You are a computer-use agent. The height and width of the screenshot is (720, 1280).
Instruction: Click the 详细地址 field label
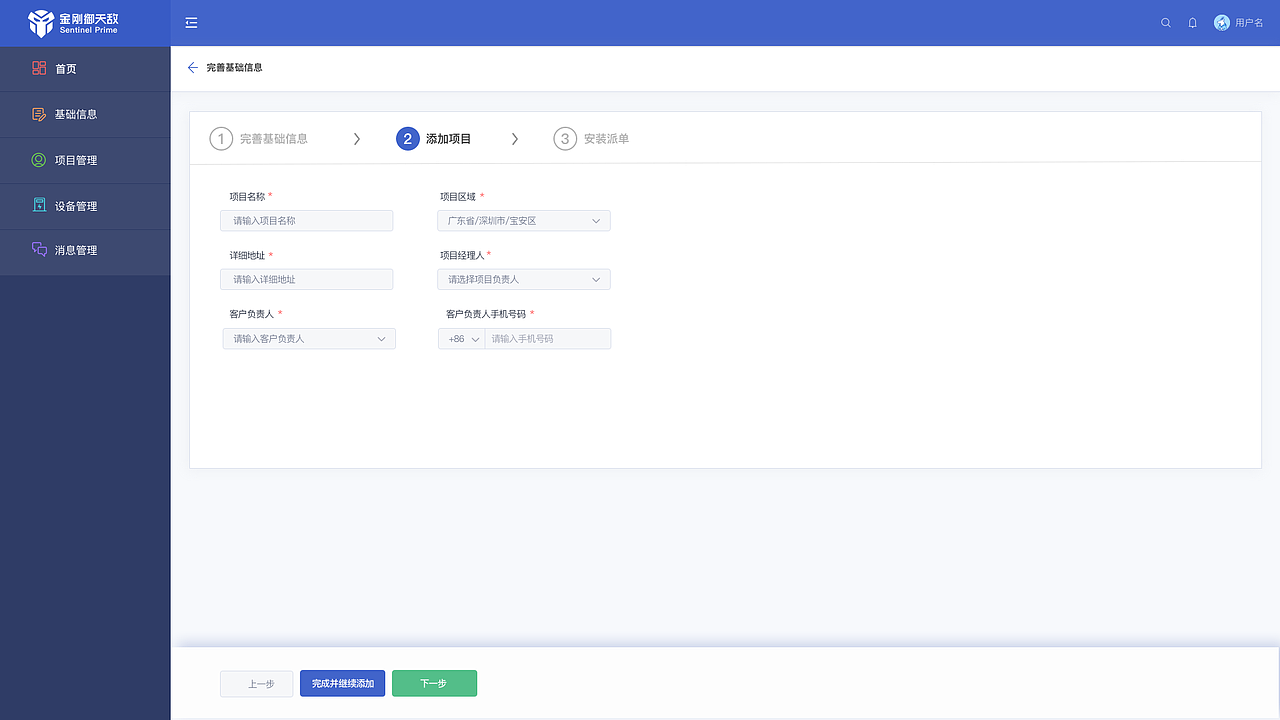[247, 256]
